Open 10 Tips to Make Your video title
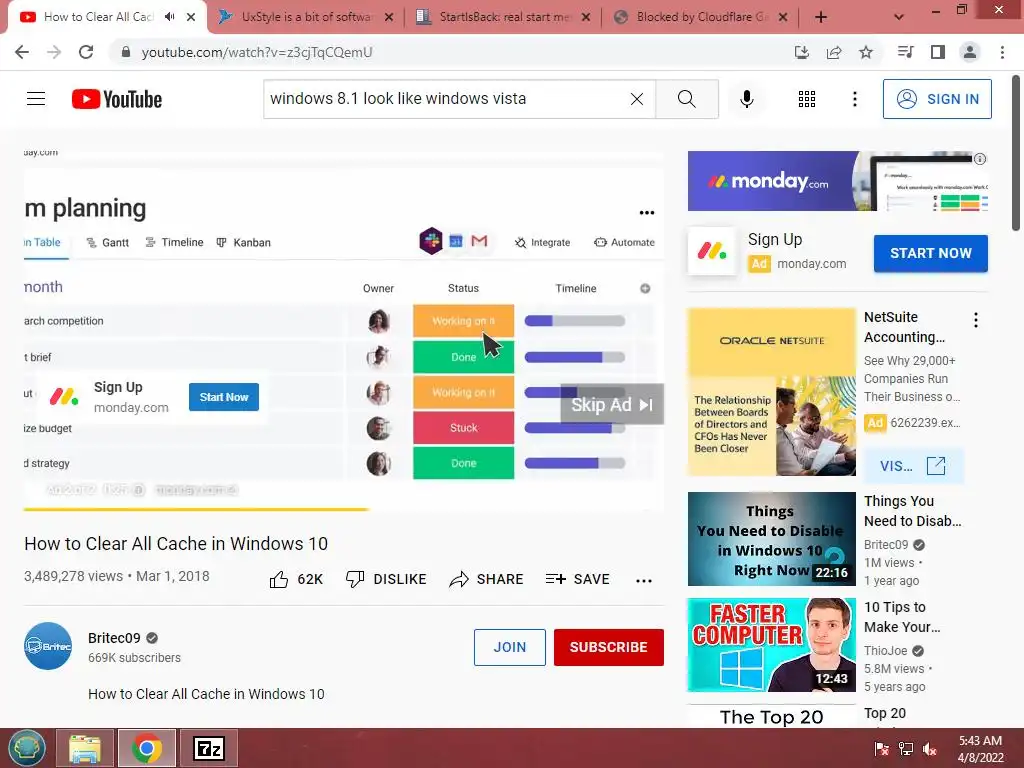Viewport: 1024px width, 768px height. tap(902, 617)
